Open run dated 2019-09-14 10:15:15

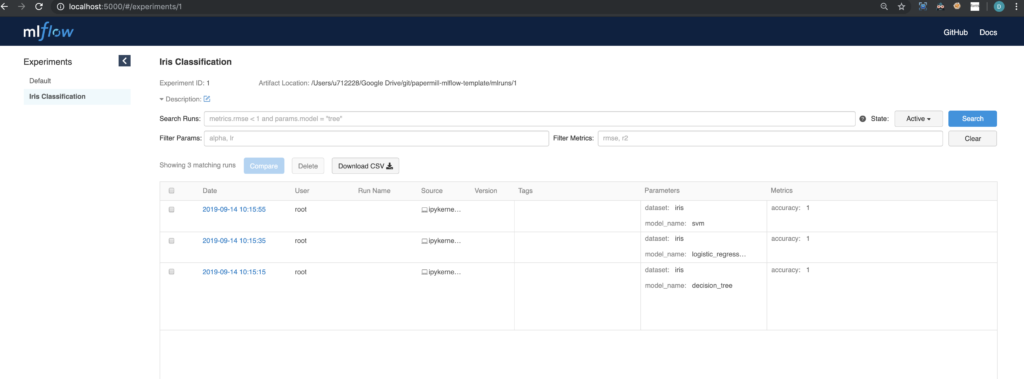[x=234, y=271]
